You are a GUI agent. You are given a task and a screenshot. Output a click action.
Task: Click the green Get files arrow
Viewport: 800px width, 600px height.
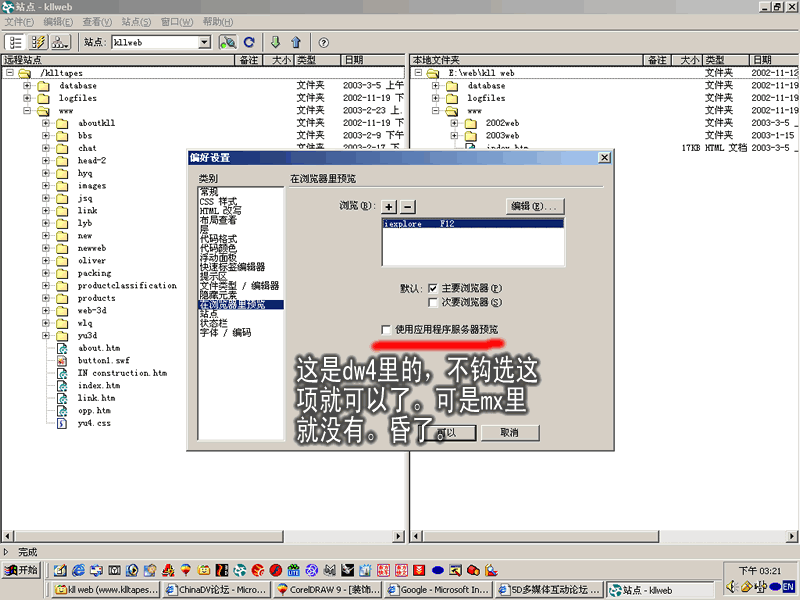[x=275, y=42]
